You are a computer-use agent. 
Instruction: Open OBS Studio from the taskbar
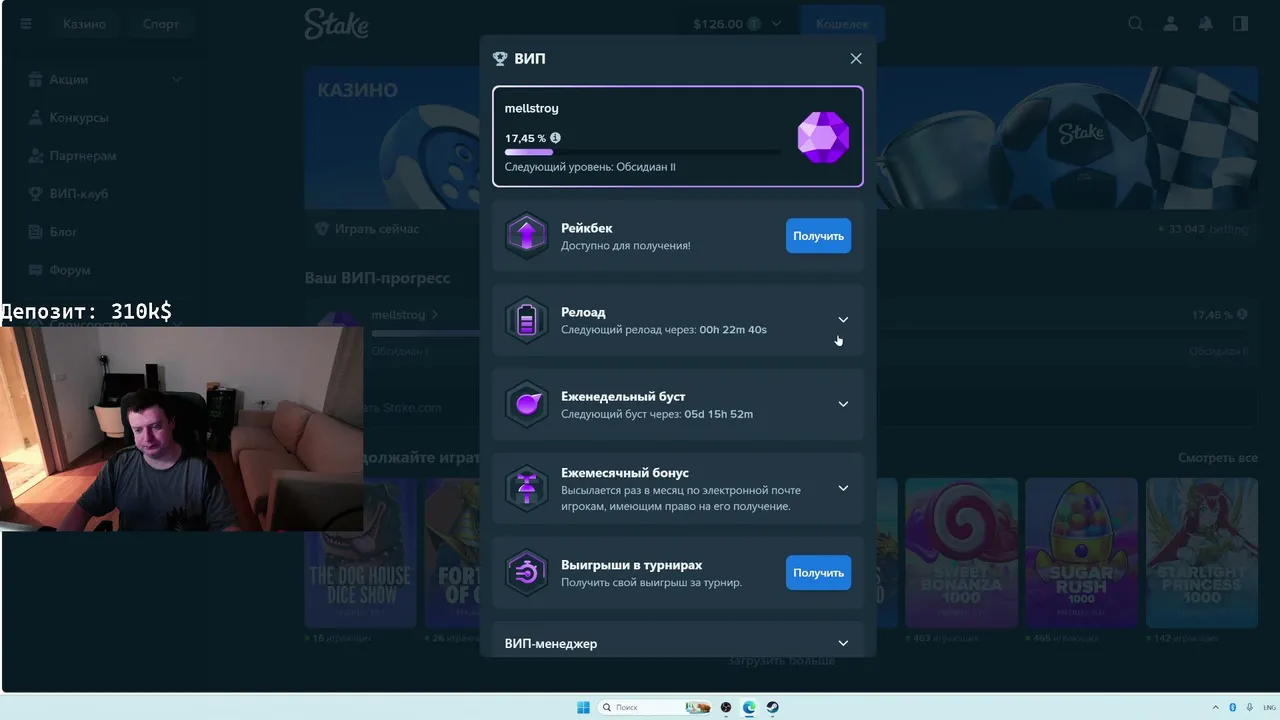pyautogui.click(x=726, y=707)
